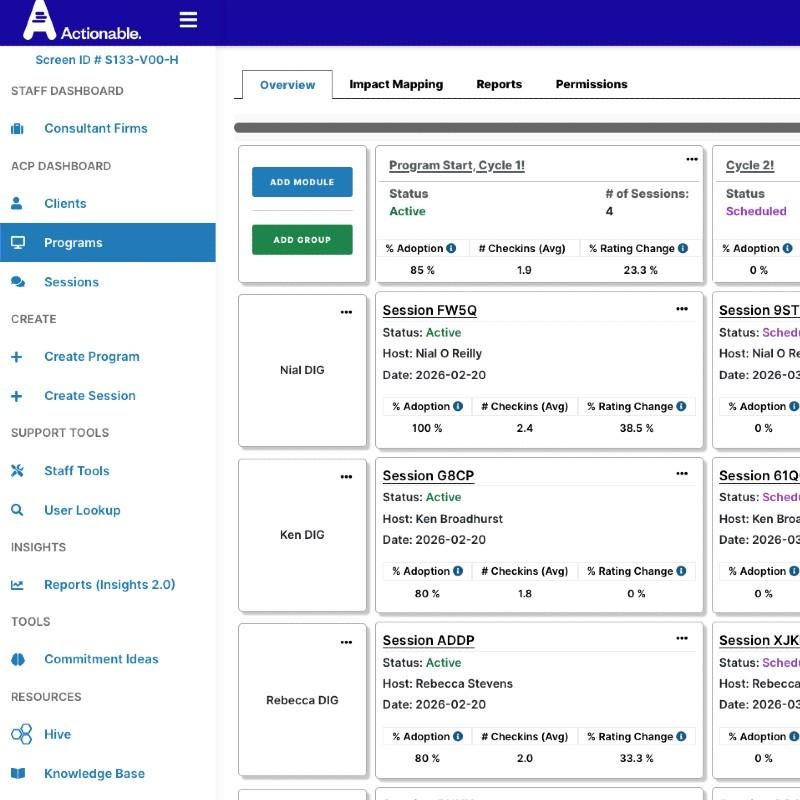Open Hive resource link

point(57,734)
